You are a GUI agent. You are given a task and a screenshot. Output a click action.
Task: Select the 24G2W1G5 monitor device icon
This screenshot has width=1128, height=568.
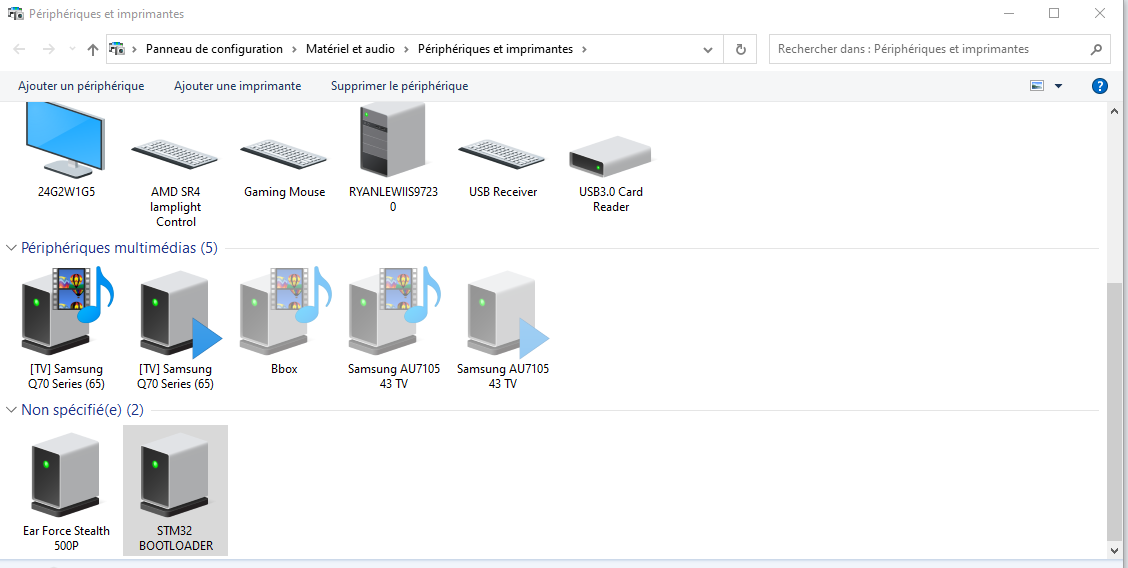(65, 139)
